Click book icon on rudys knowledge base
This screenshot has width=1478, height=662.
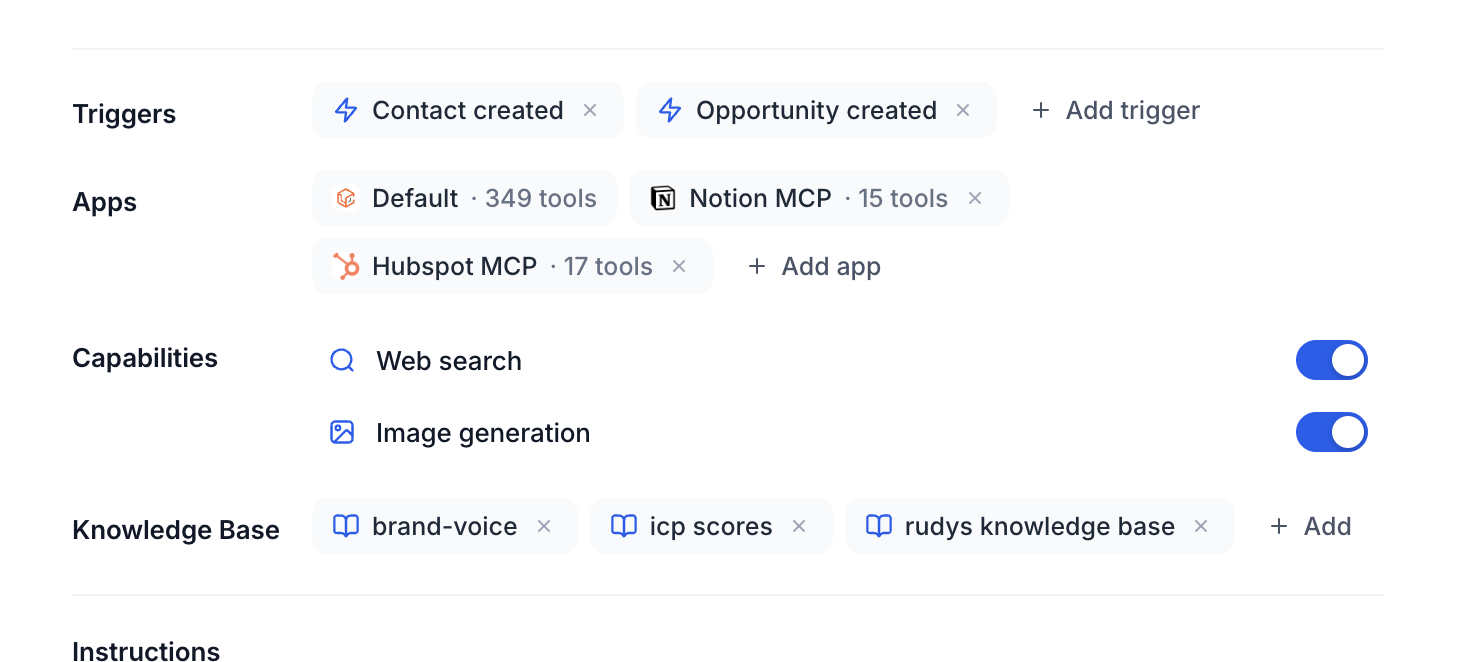click(x=879, y=526)
